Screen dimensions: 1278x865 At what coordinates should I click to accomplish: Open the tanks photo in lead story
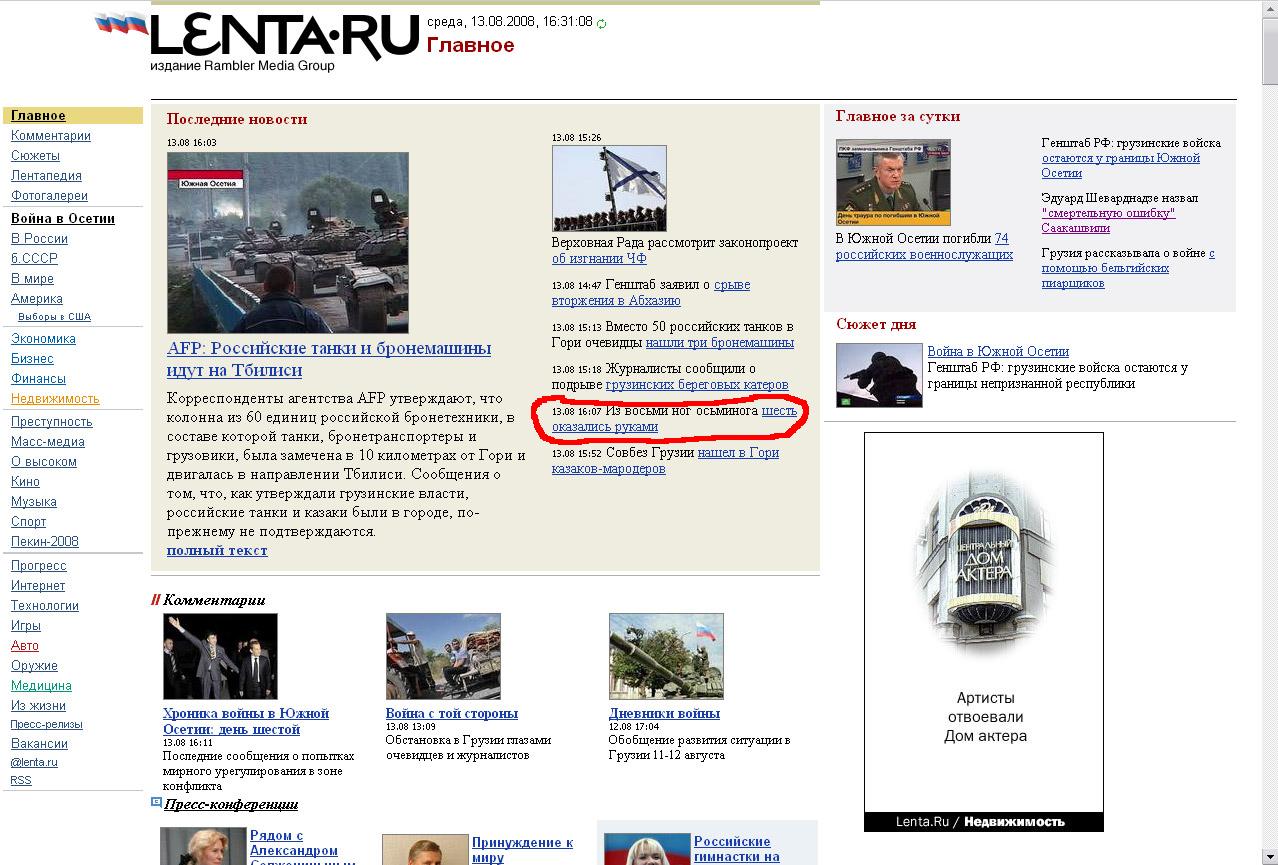pyautogui.click(x=287, y=242)
